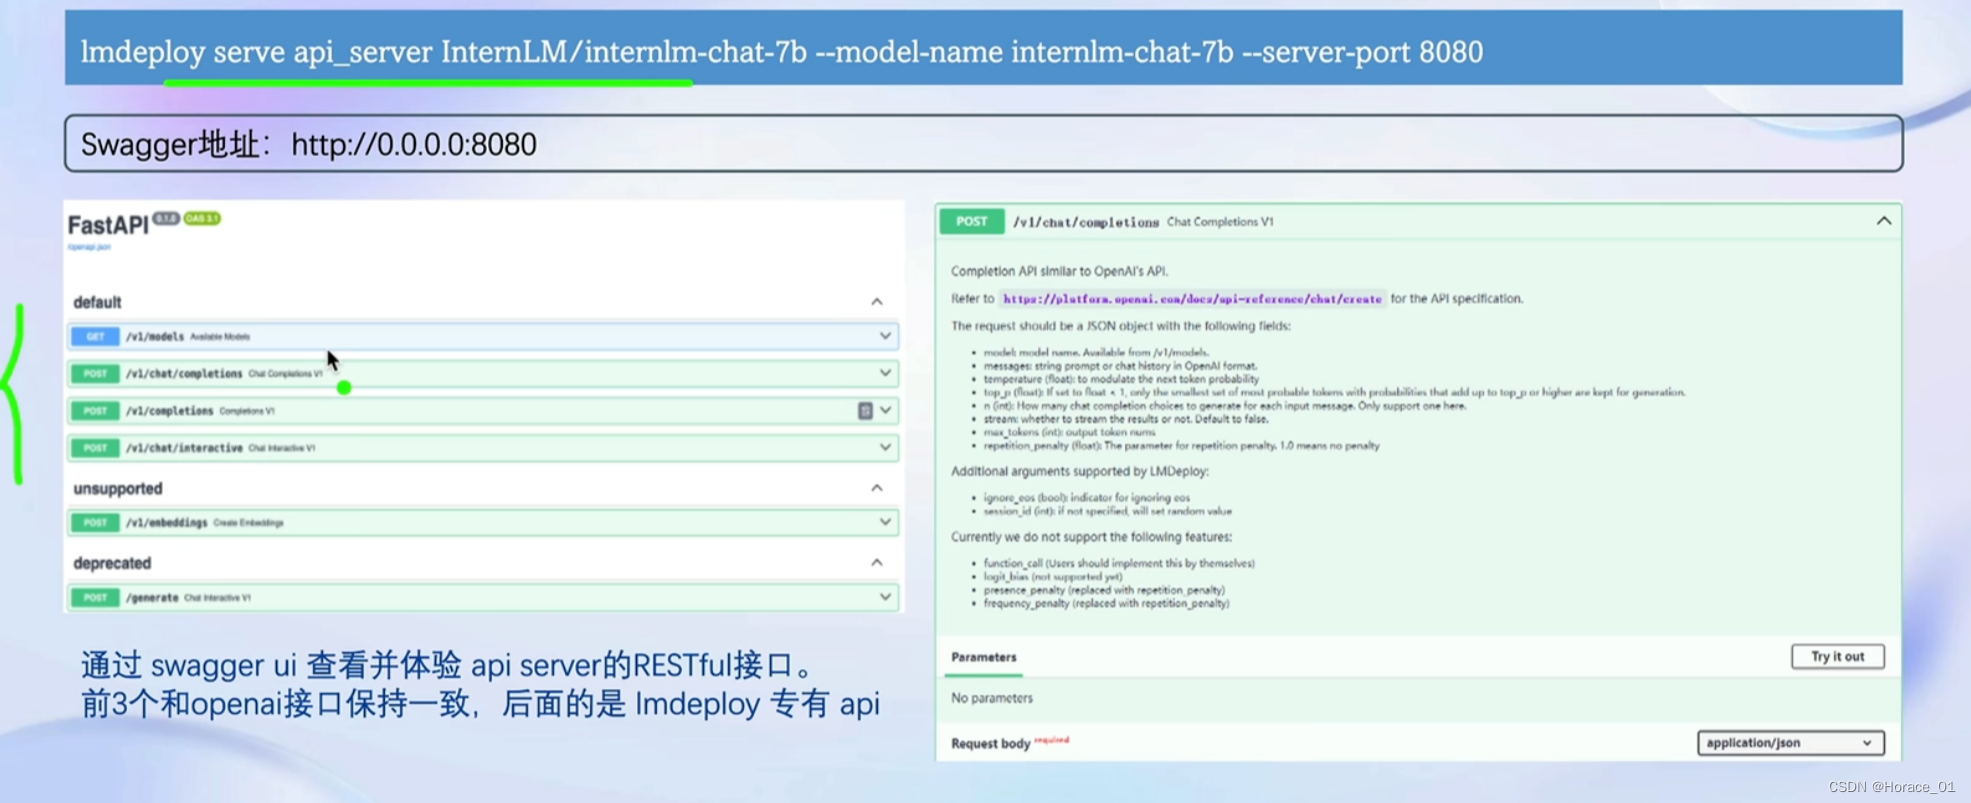Click the unsupported section heading

pyautogui.click(x=117, y=488)
